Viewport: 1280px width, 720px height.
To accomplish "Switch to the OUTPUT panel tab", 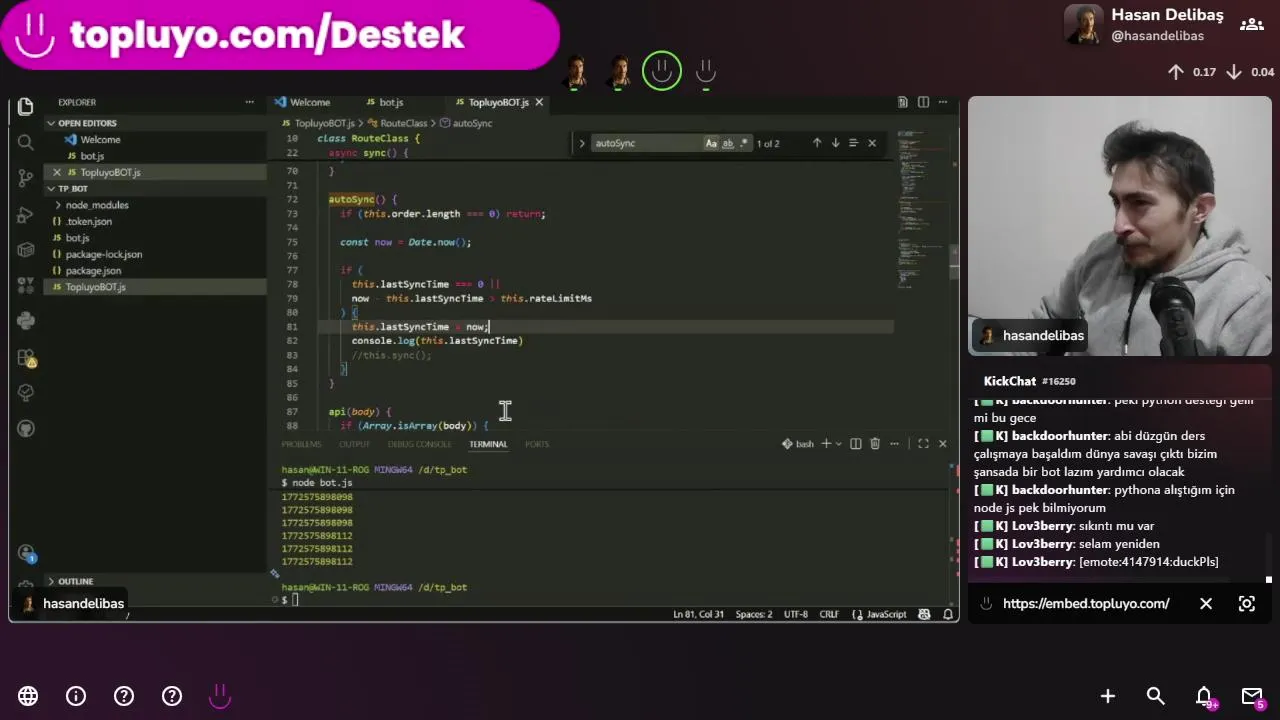I will coord(354,444).
